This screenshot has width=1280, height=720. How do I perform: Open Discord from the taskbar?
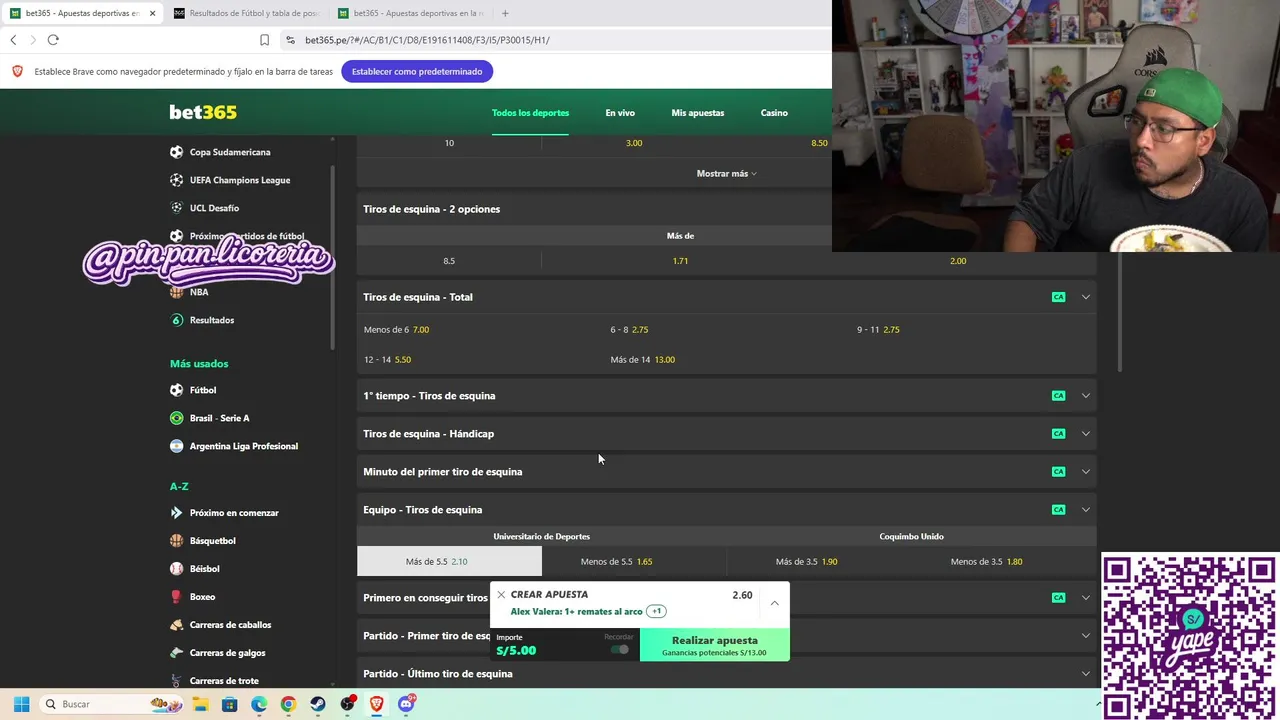(x=406, y=704)
